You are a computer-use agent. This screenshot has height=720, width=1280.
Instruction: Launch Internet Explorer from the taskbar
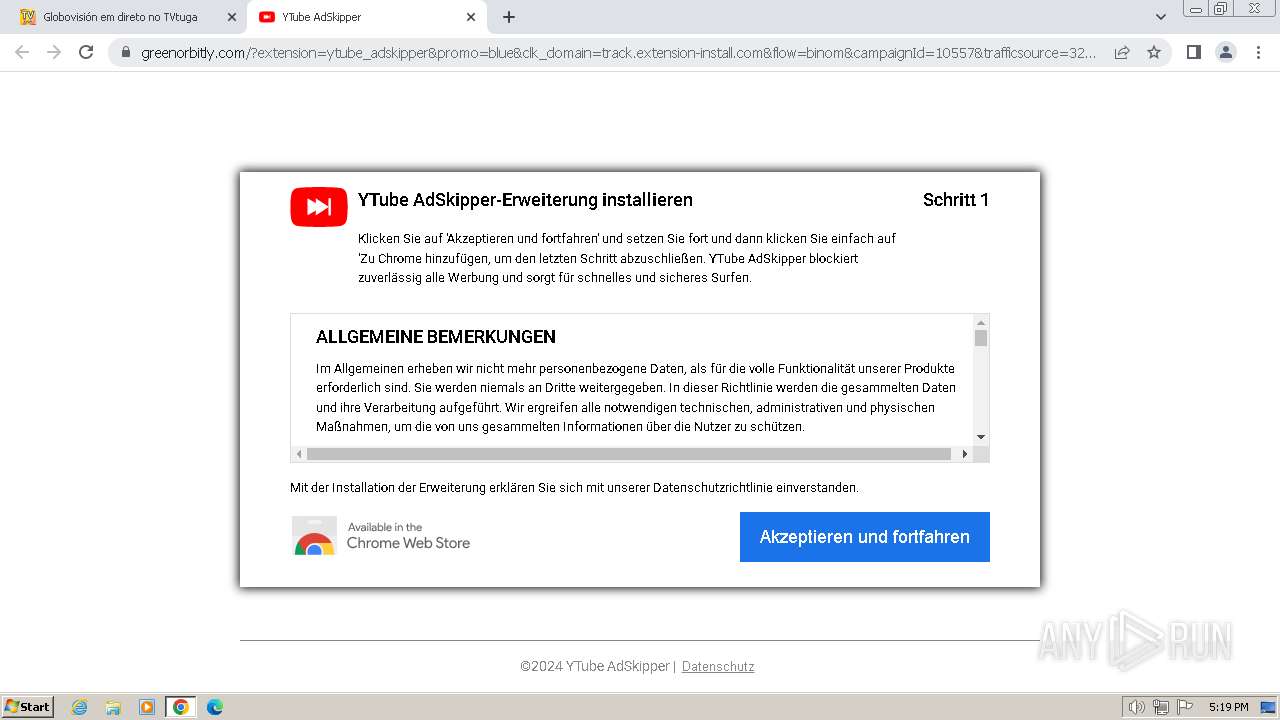(x=80, y=707)
